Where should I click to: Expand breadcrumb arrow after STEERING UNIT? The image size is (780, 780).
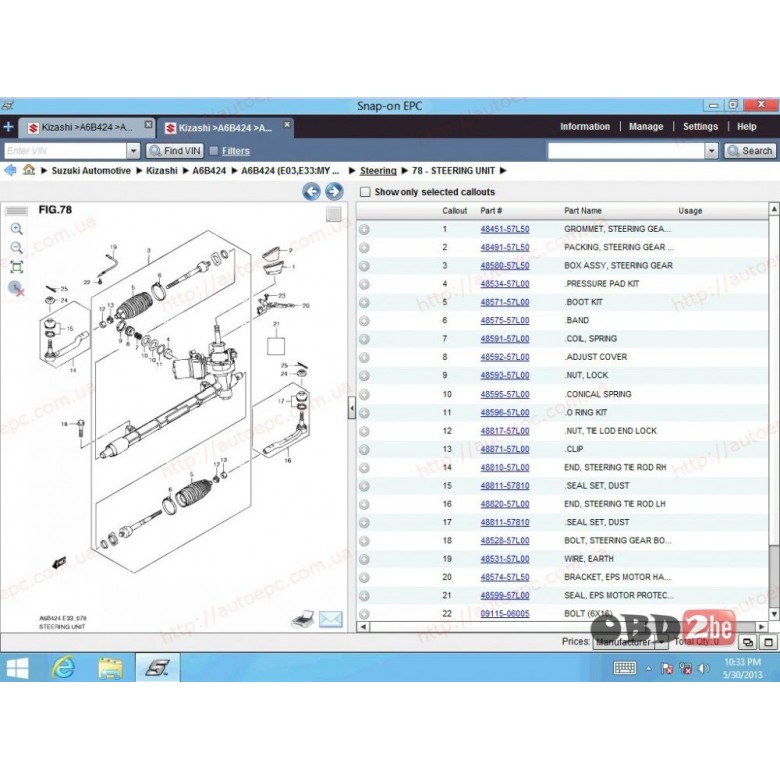503,171
